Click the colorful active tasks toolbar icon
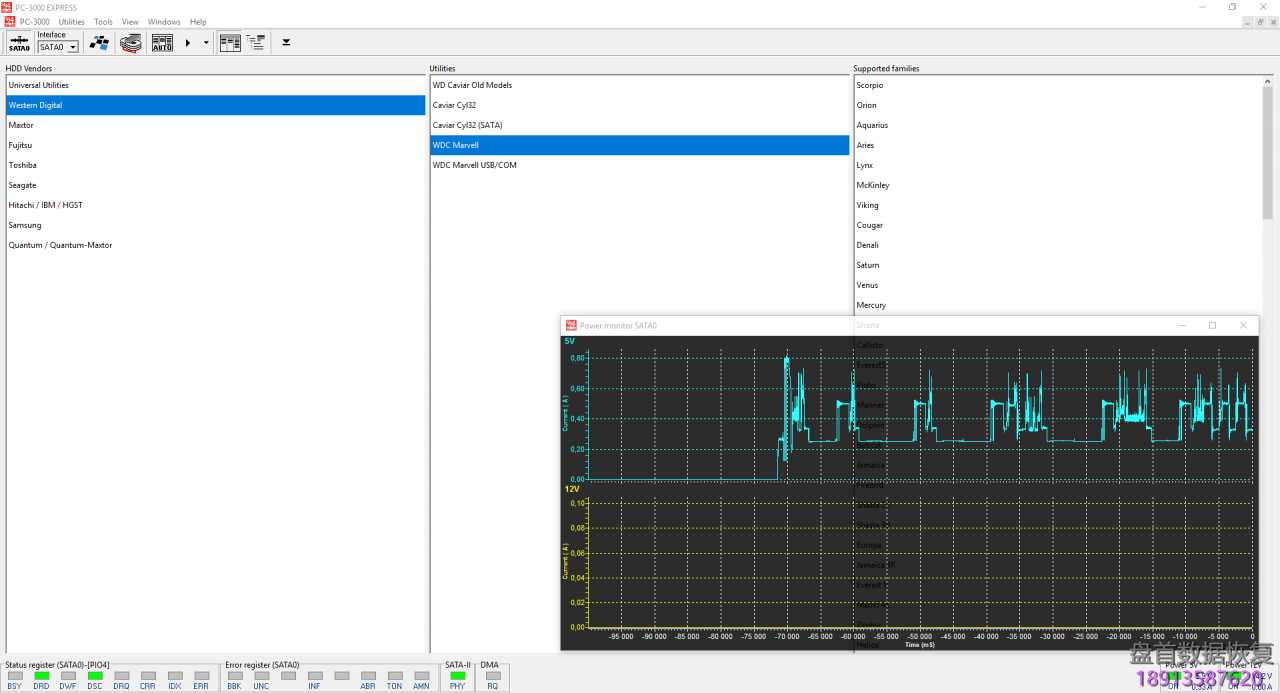This screenshot has width=1280, height=693. (x=99, y=42)
